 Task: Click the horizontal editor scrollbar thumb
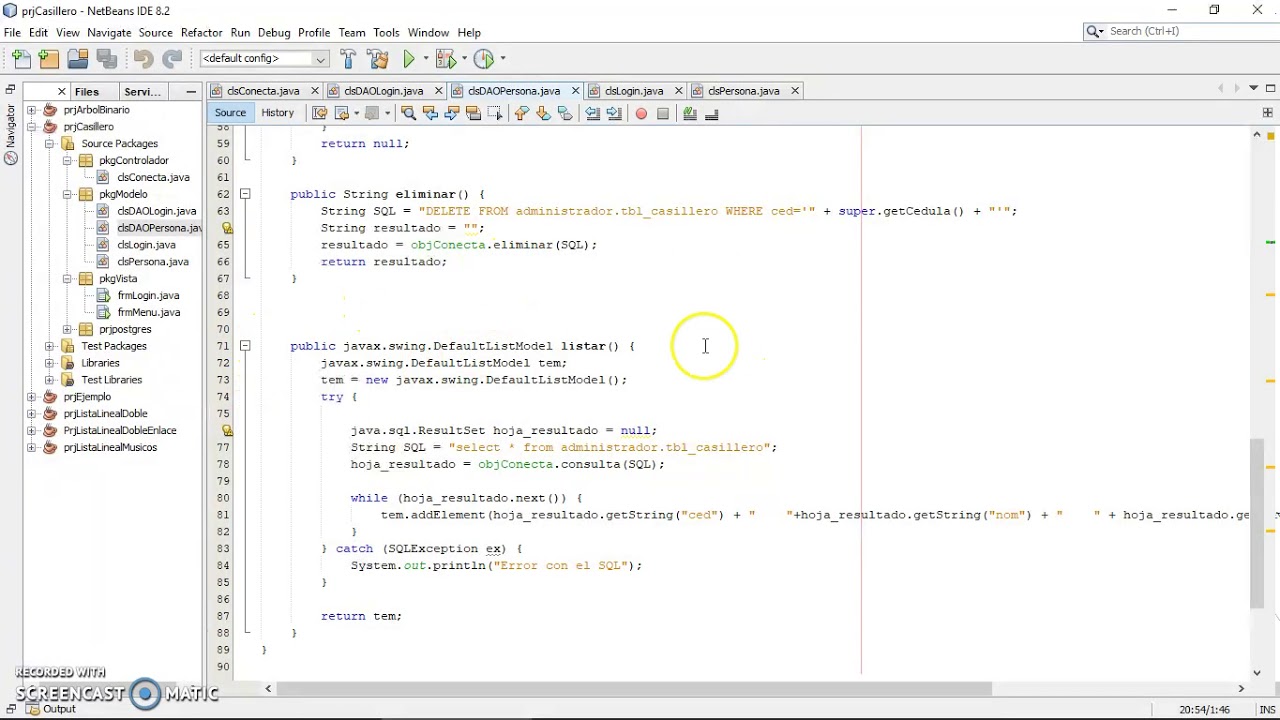(x=635, y=689)
